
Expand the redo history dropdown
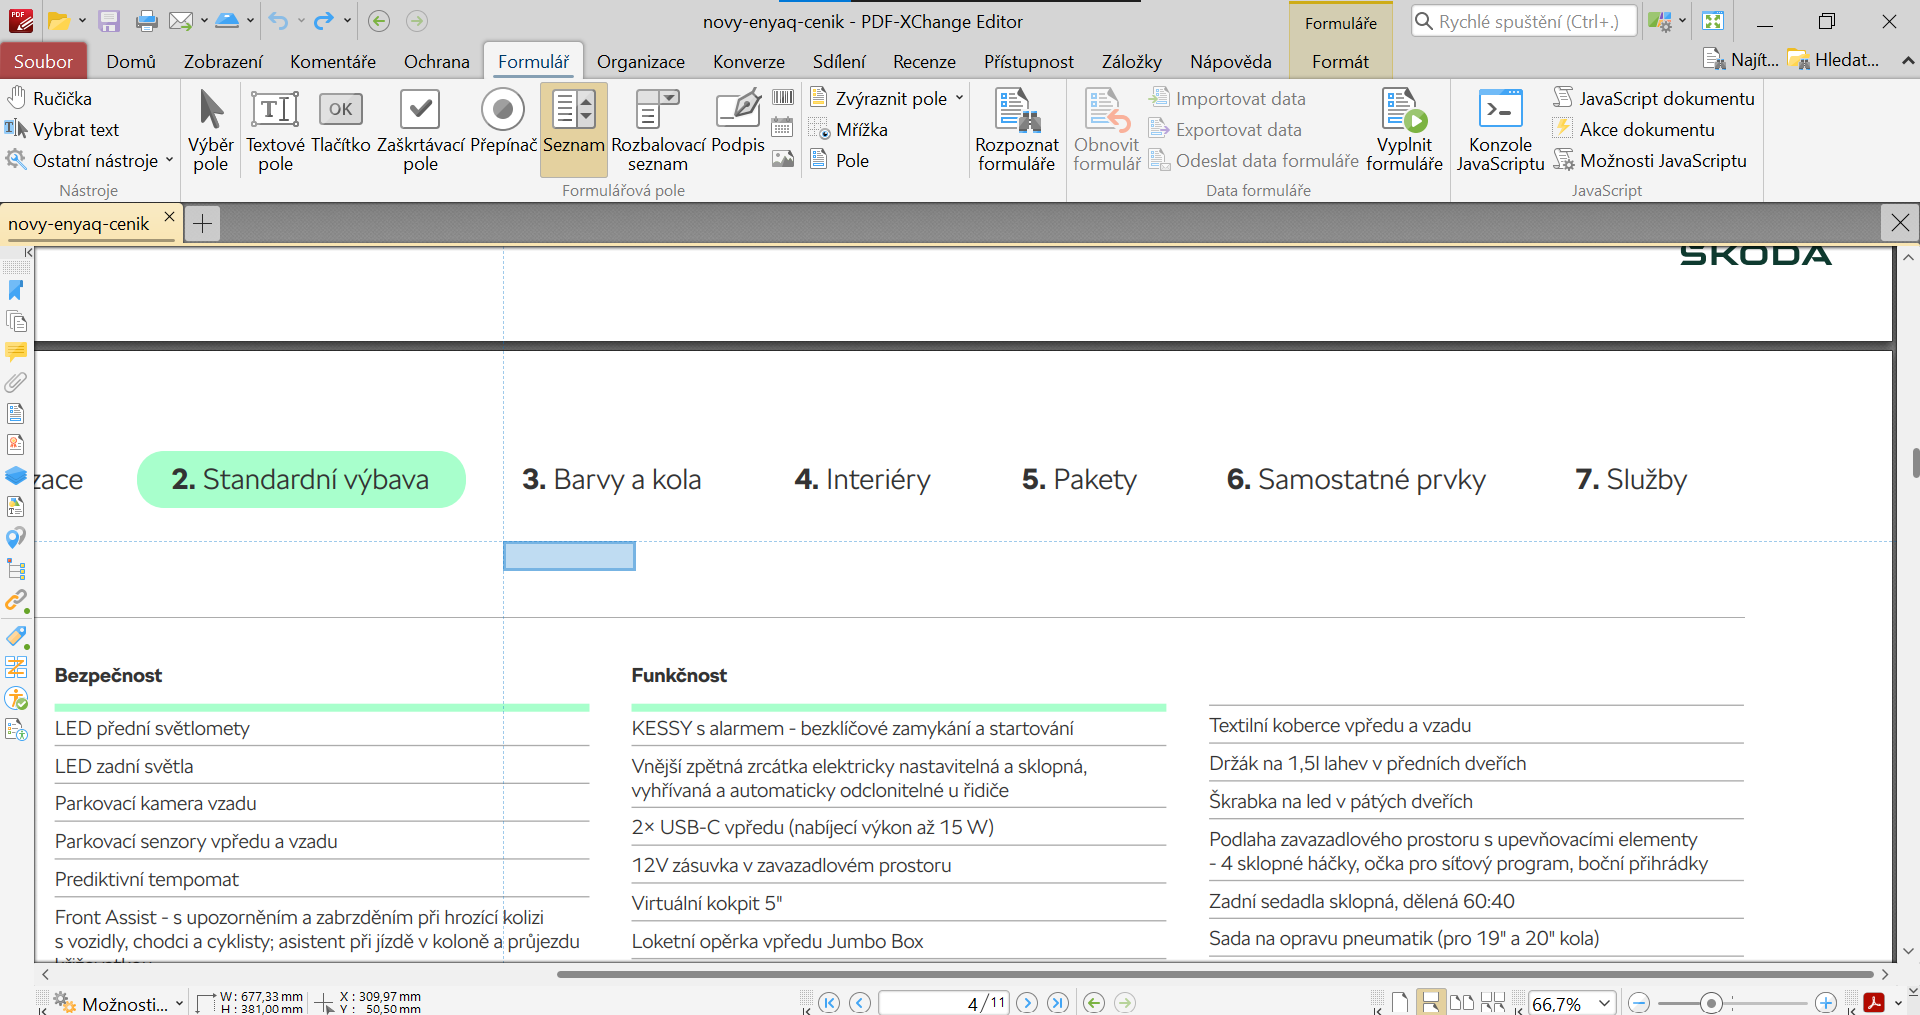347,21
